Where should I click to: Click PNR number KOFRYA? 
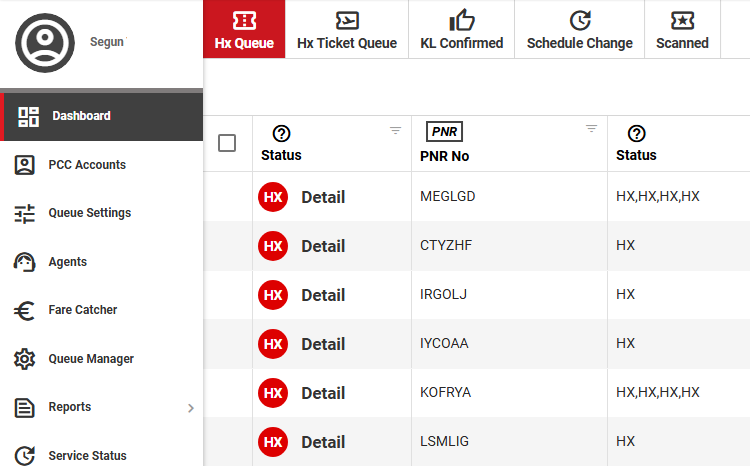[x=445, y=392]
